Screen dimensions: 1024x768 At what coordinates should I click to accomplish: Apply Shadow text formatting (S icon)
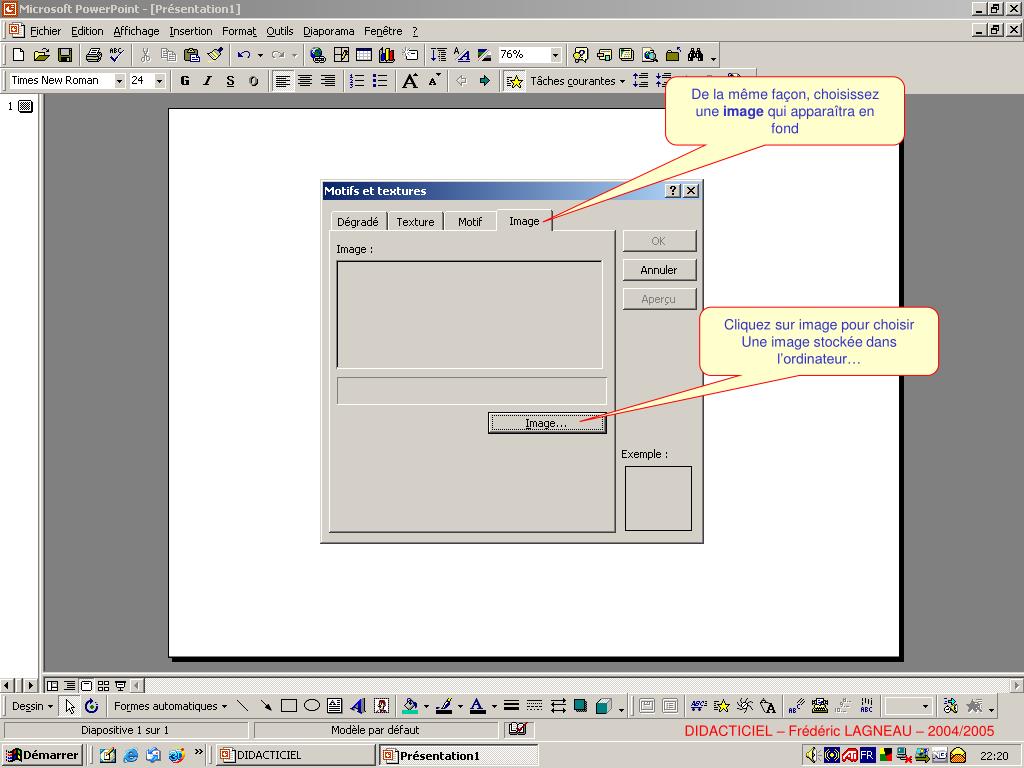(253, 81)
